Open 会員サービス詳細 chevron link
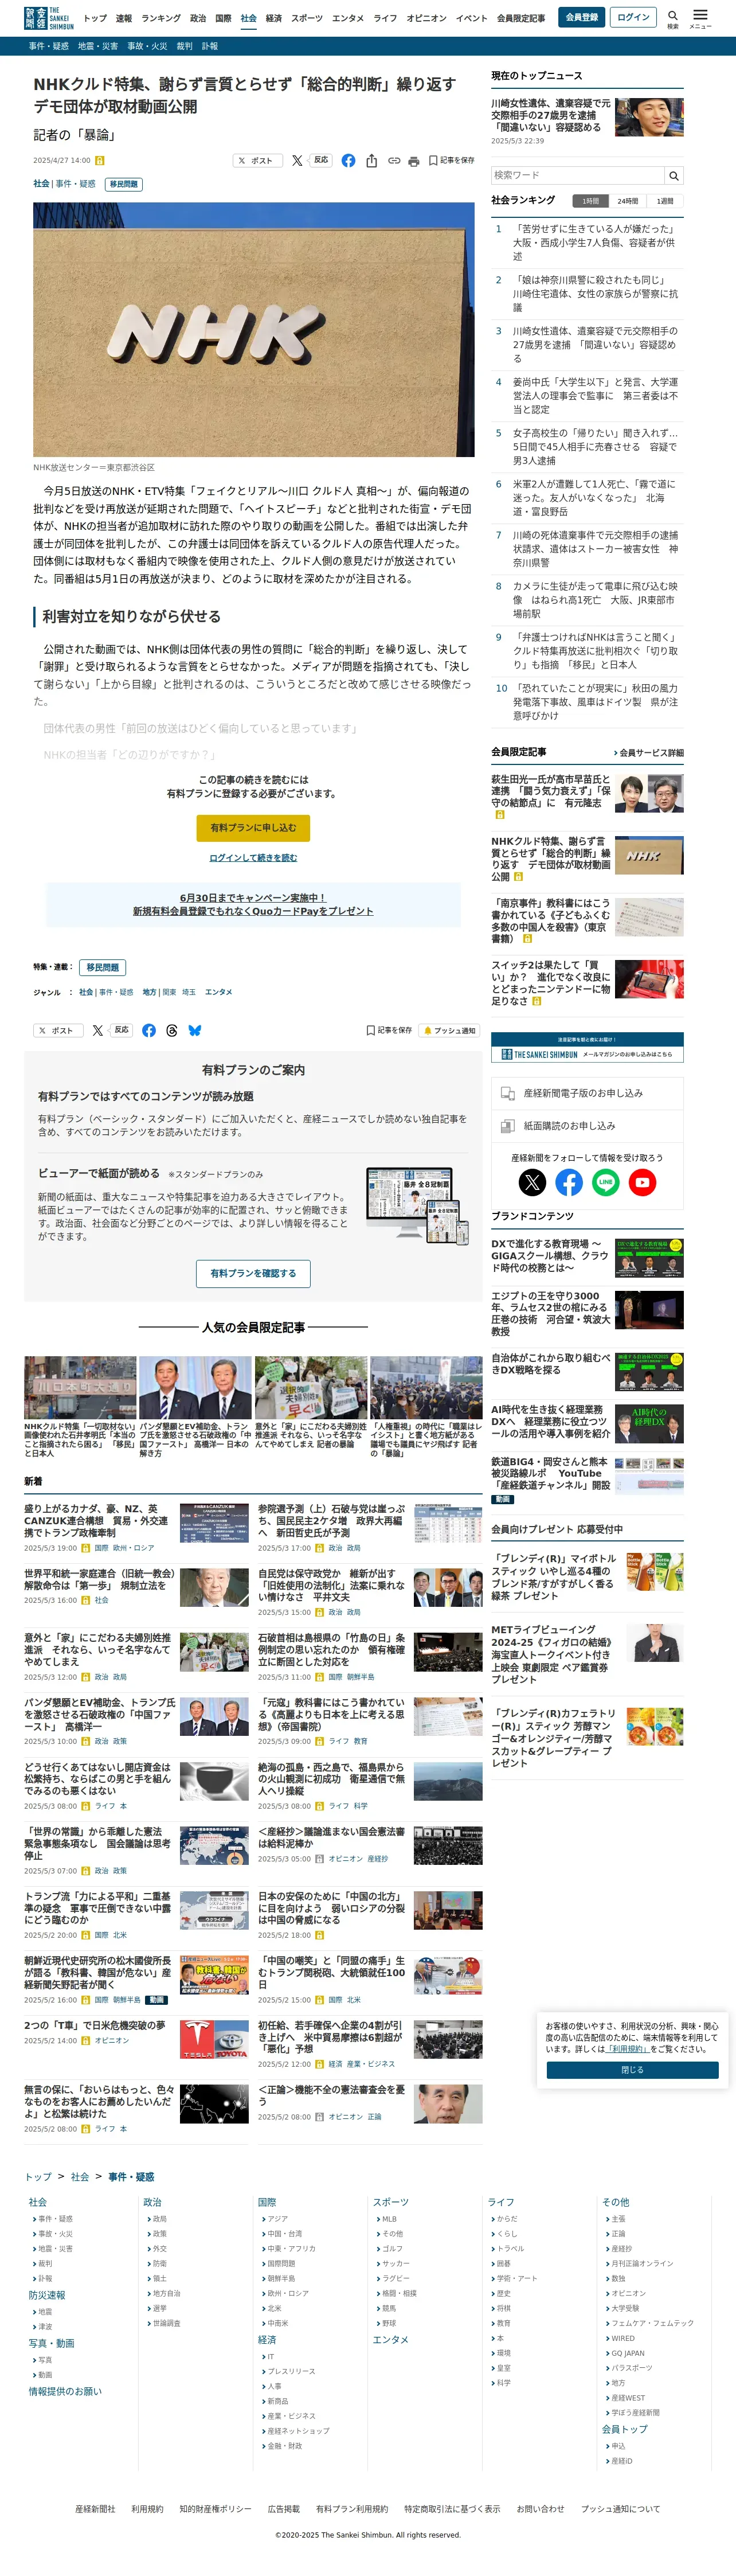 tap(649, 752)
